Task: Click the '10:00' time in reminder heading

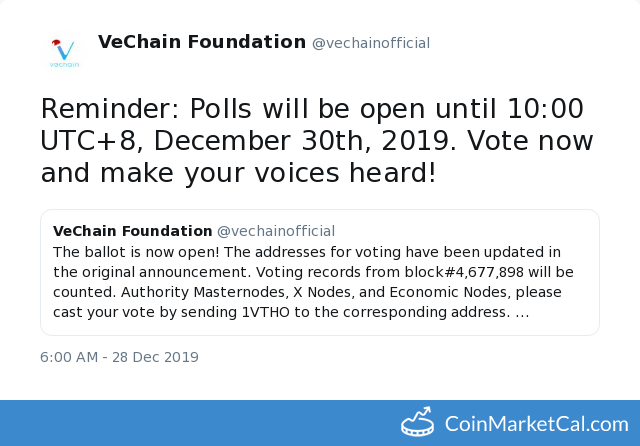Action: 545,109
